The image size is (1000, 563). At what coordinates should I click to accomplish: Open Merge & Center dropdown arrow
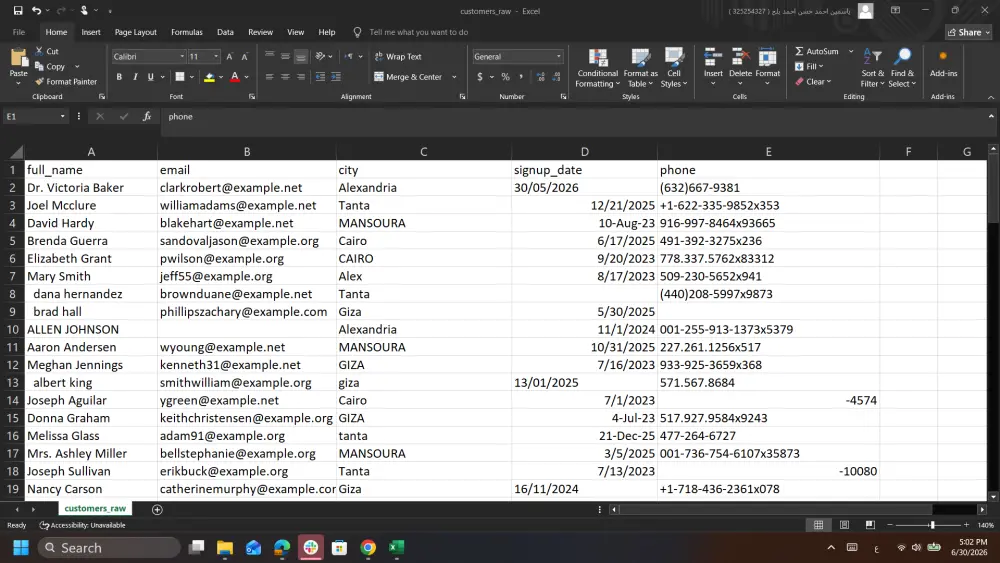point(454,77)
